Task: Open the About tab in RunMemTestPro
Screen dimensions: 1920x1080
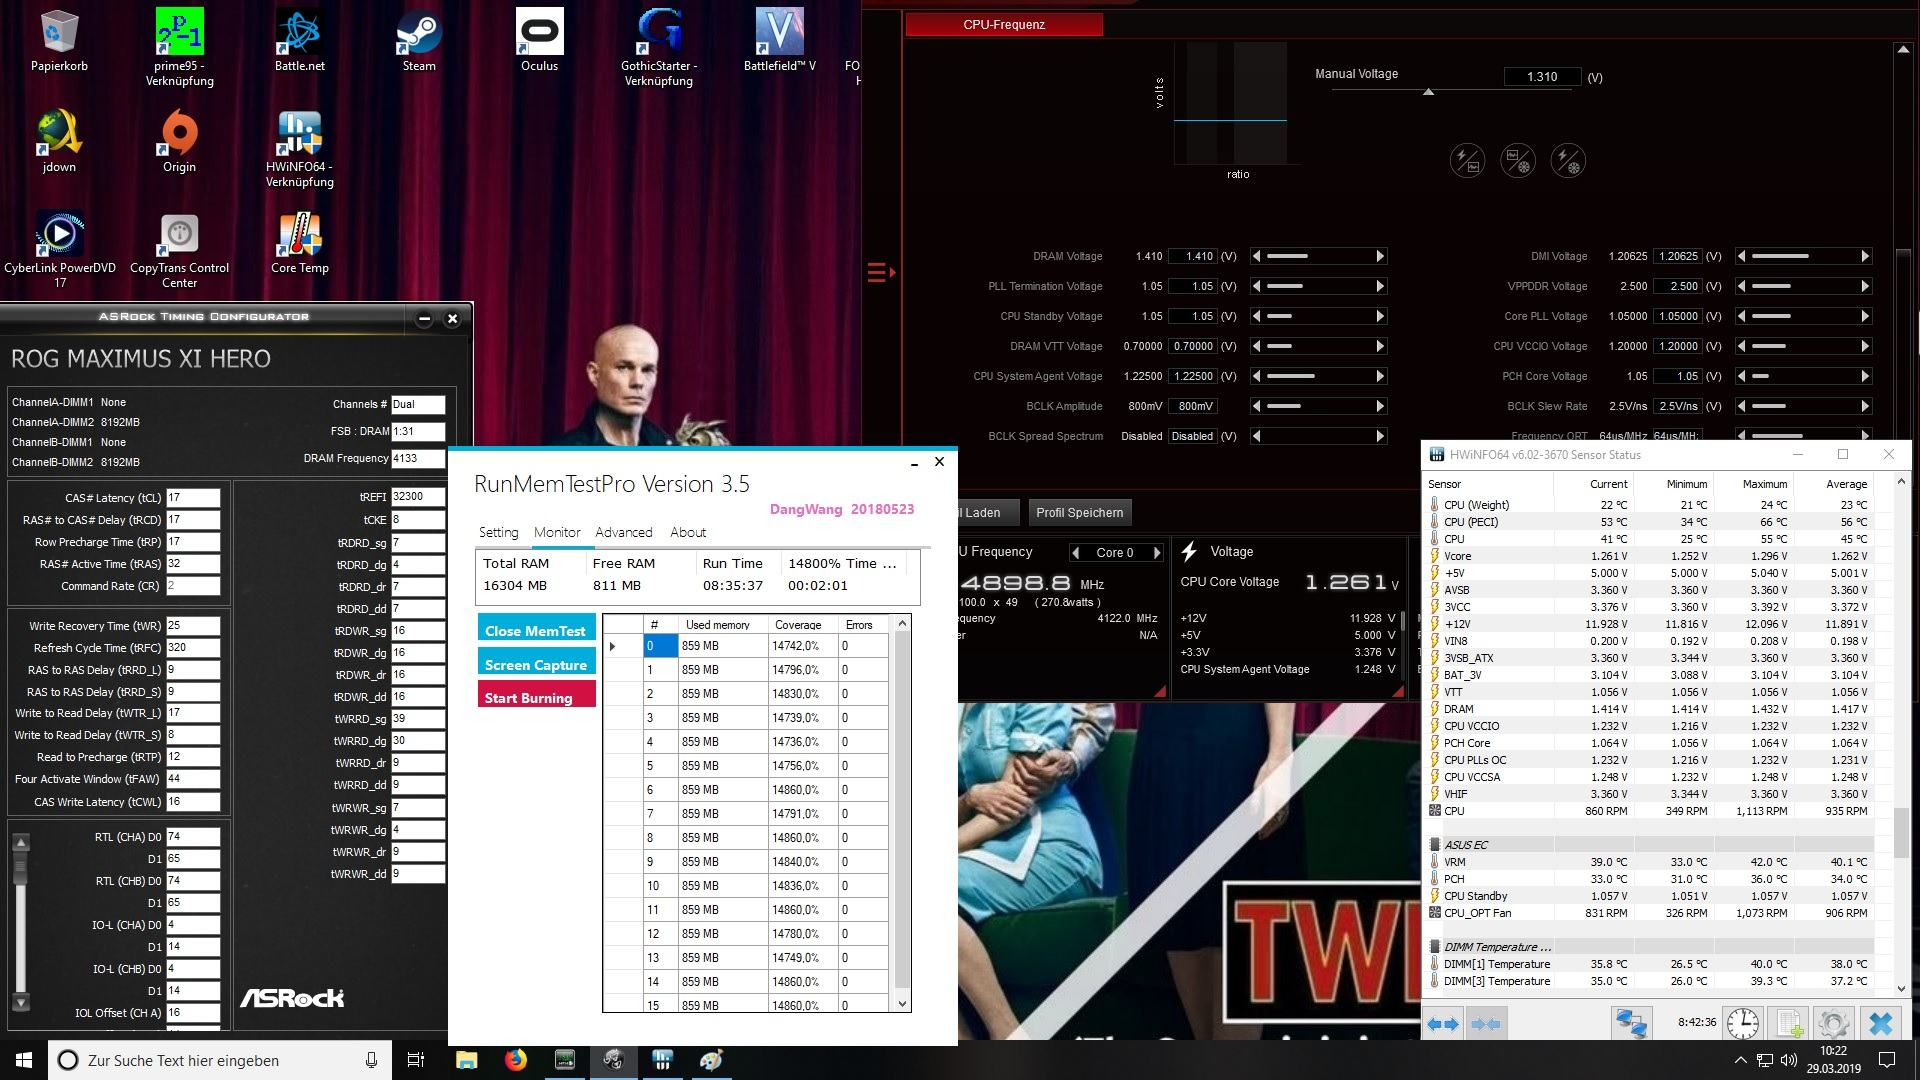Action: (688, 532)
